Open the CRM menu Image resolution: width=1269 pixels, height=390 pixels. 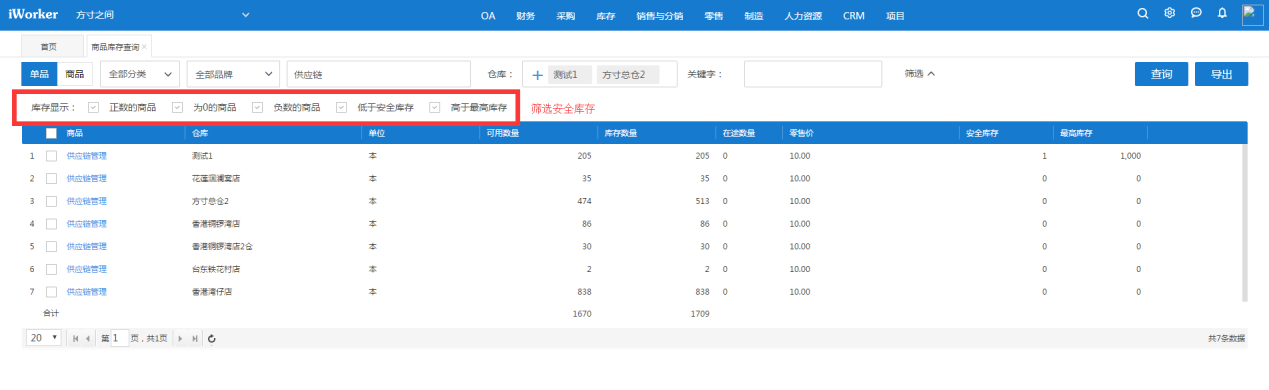[854, 16]
